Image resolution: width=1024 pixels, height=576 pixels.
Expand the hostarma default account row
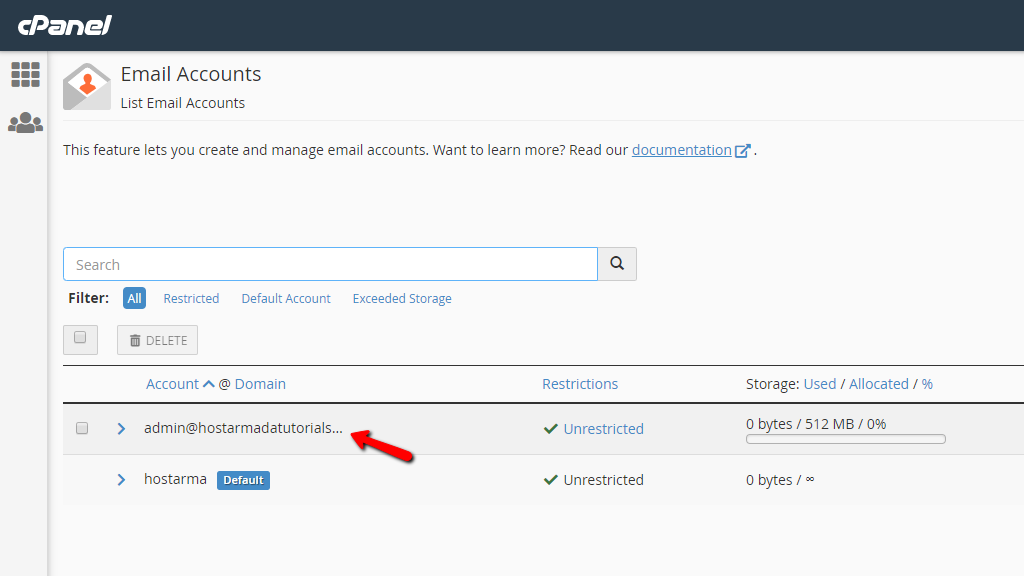tap(121, 480)
